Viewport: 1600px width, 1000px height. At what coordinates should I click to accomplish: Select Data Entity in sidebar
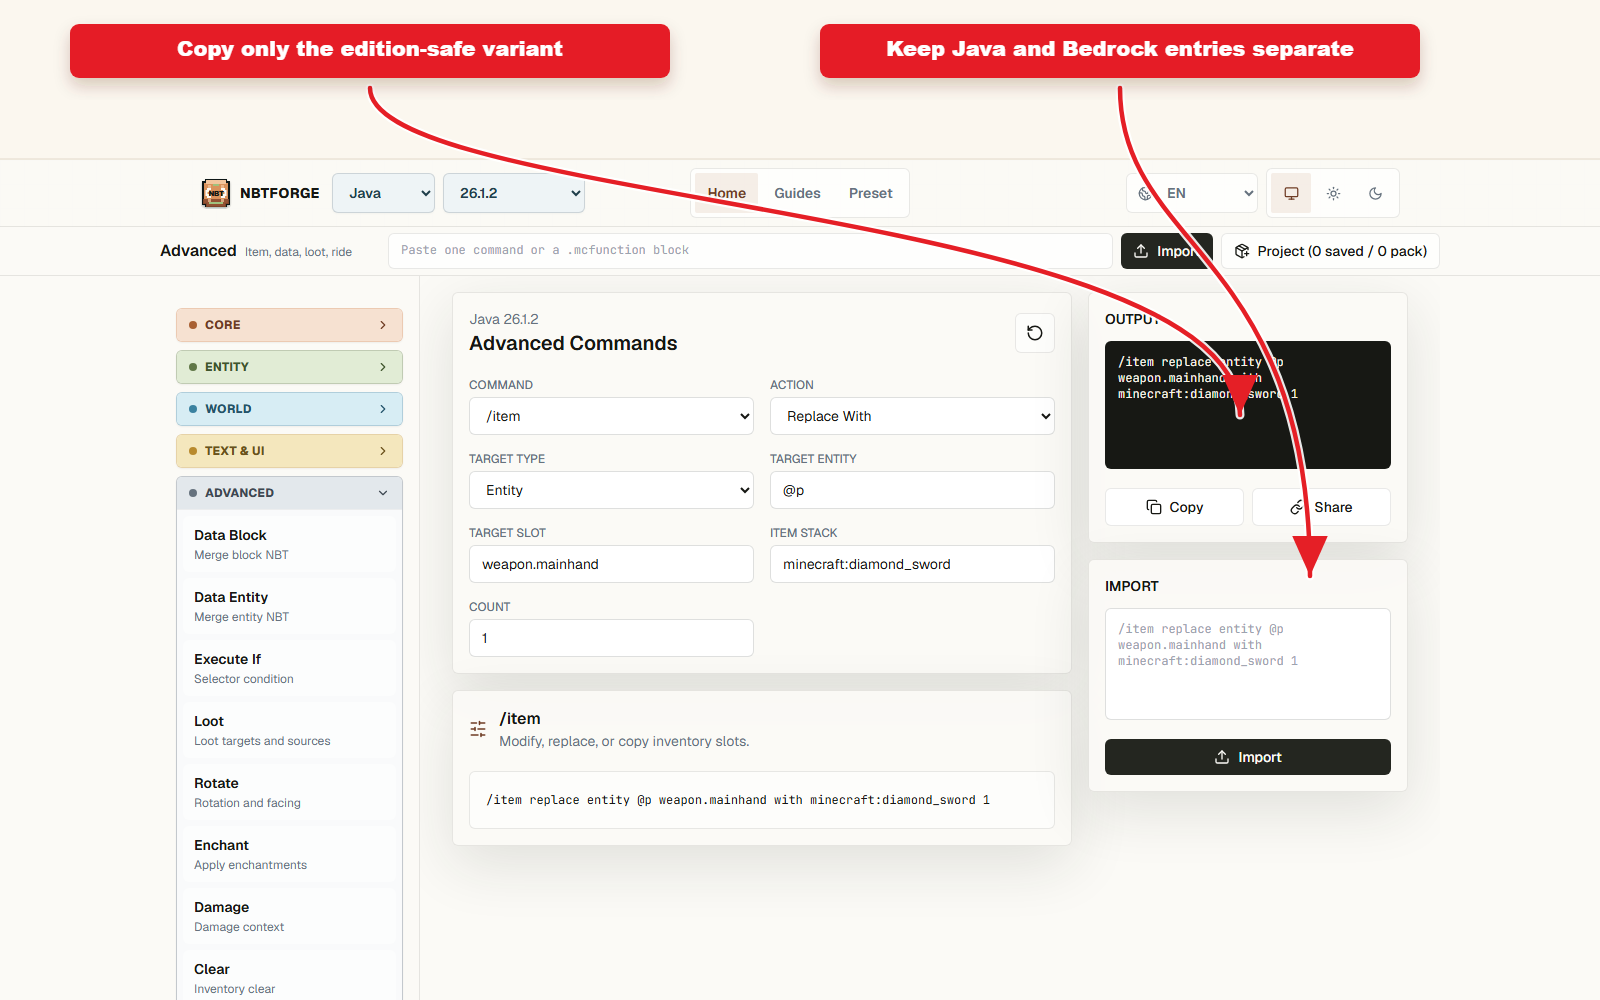(x=289, y=606)
